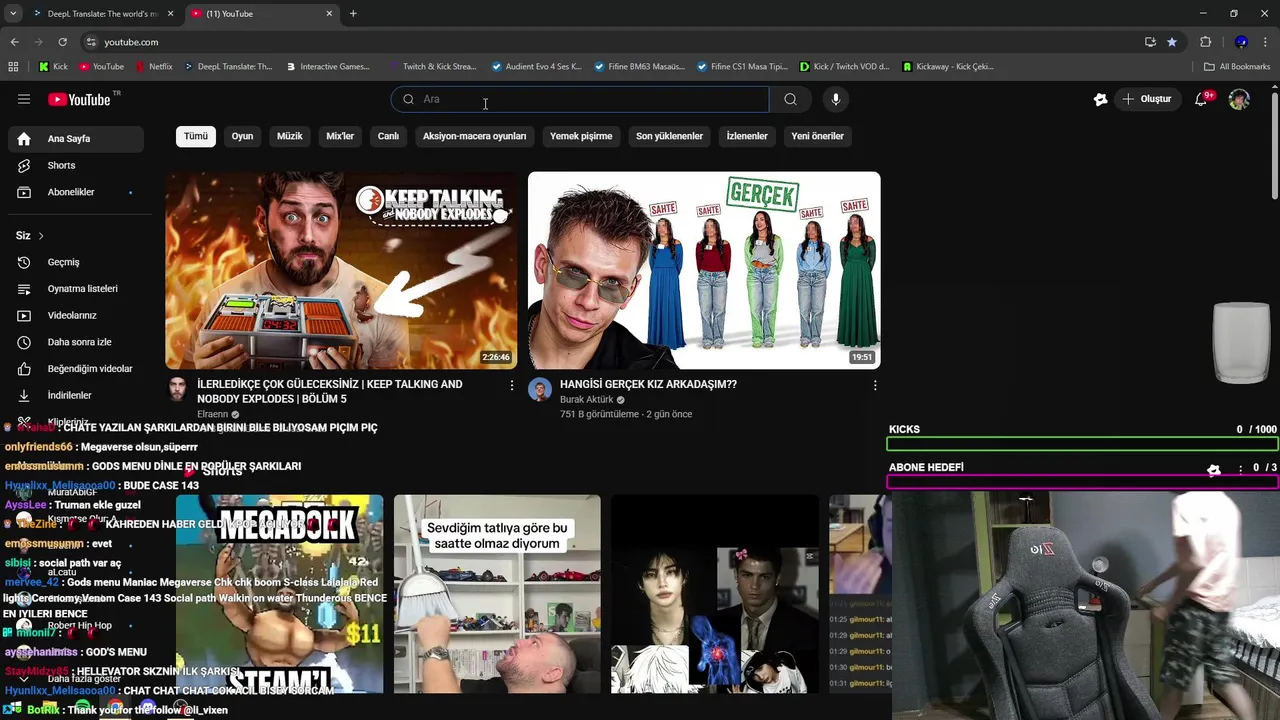Select the Canlı filter chip

click(388, 136)
